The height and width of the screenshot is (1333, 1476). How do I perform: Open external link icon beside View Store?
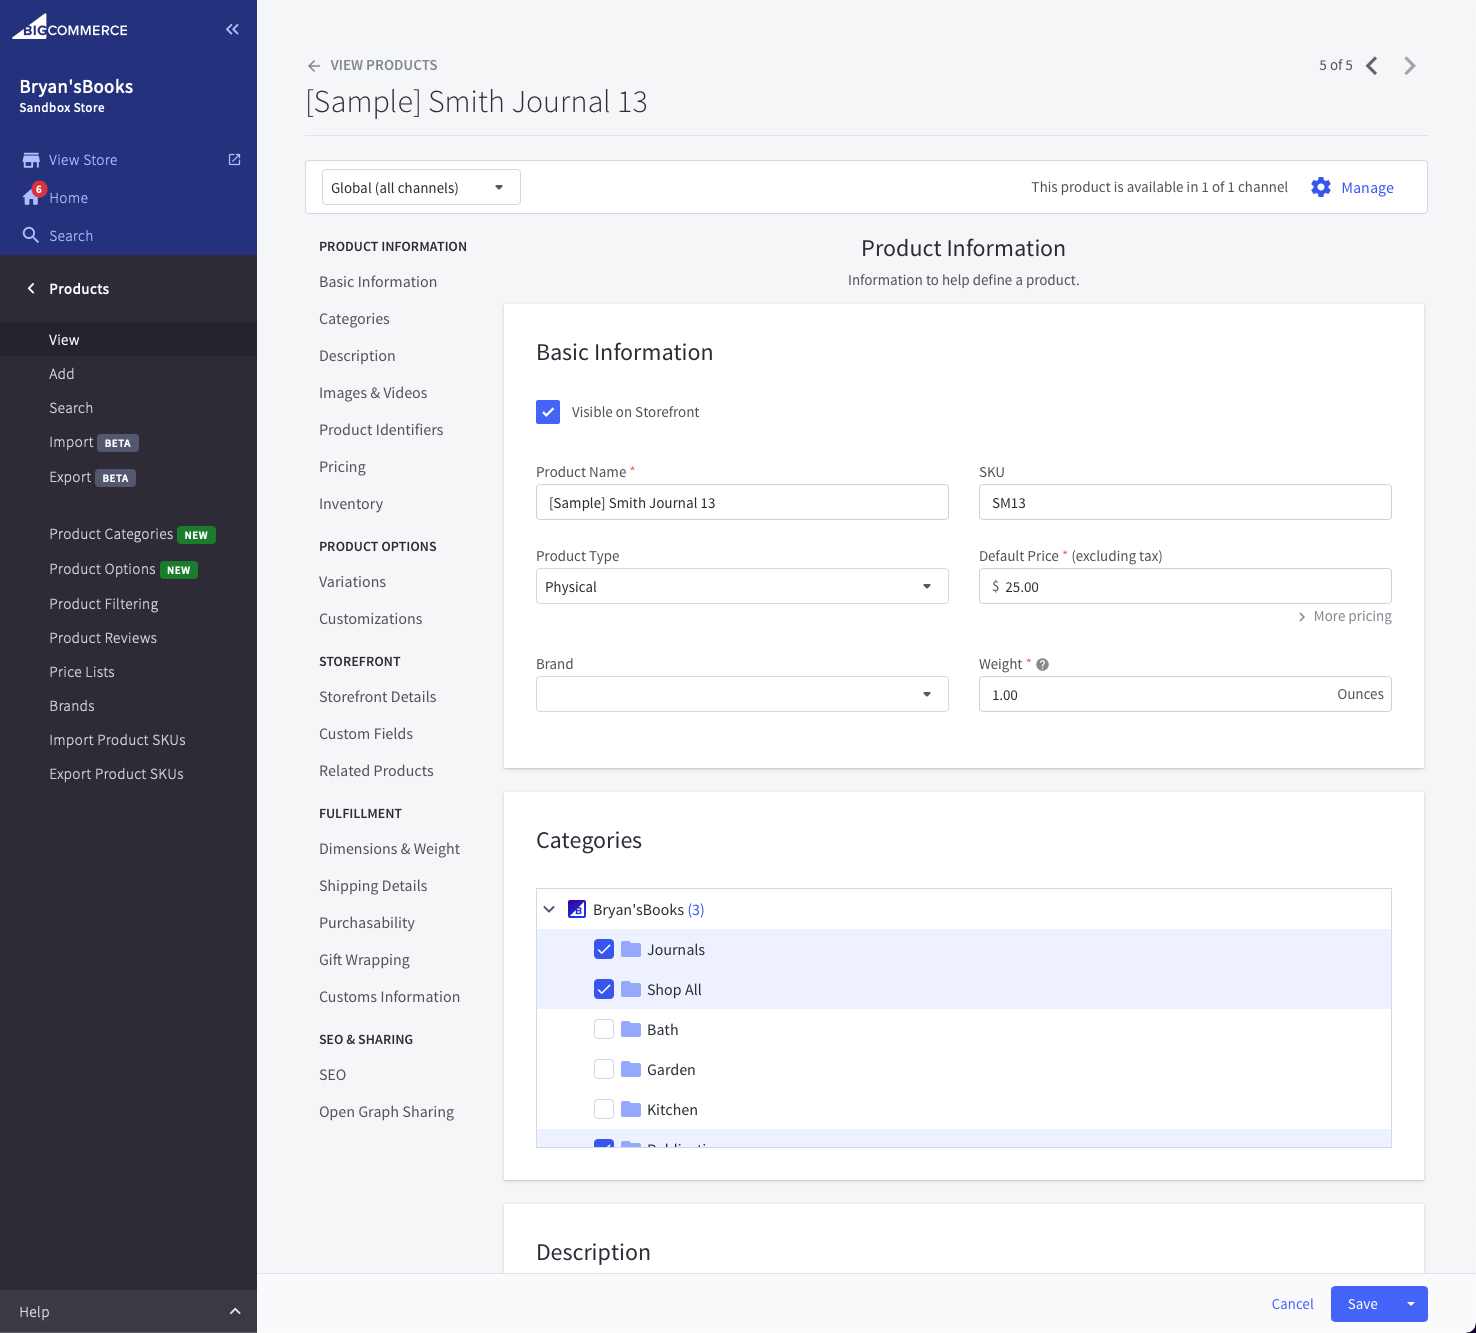(234, 160)
